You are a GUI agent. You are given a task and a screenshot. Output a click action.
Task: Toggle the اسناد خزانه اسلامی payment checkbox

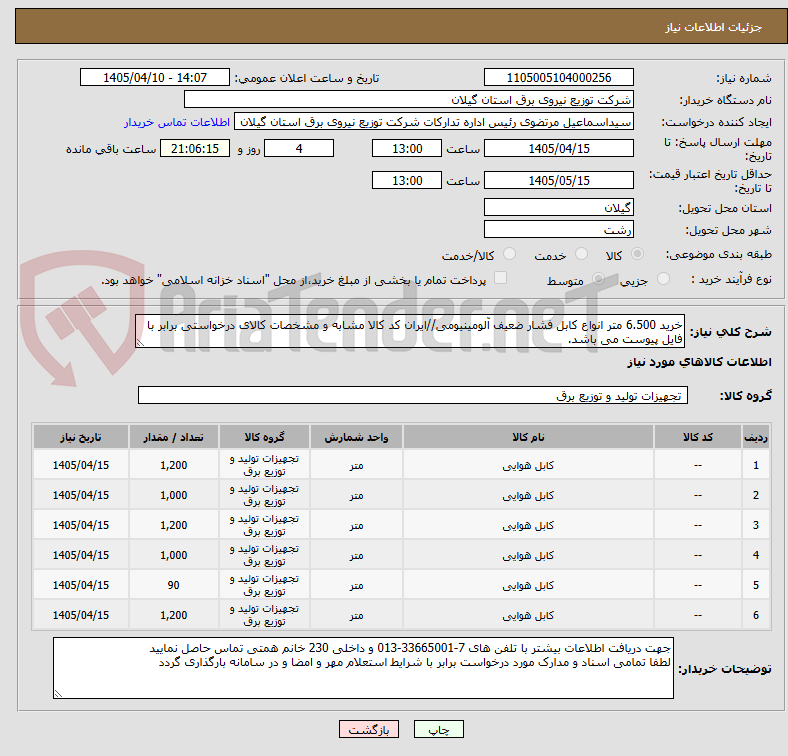(501, 278)
